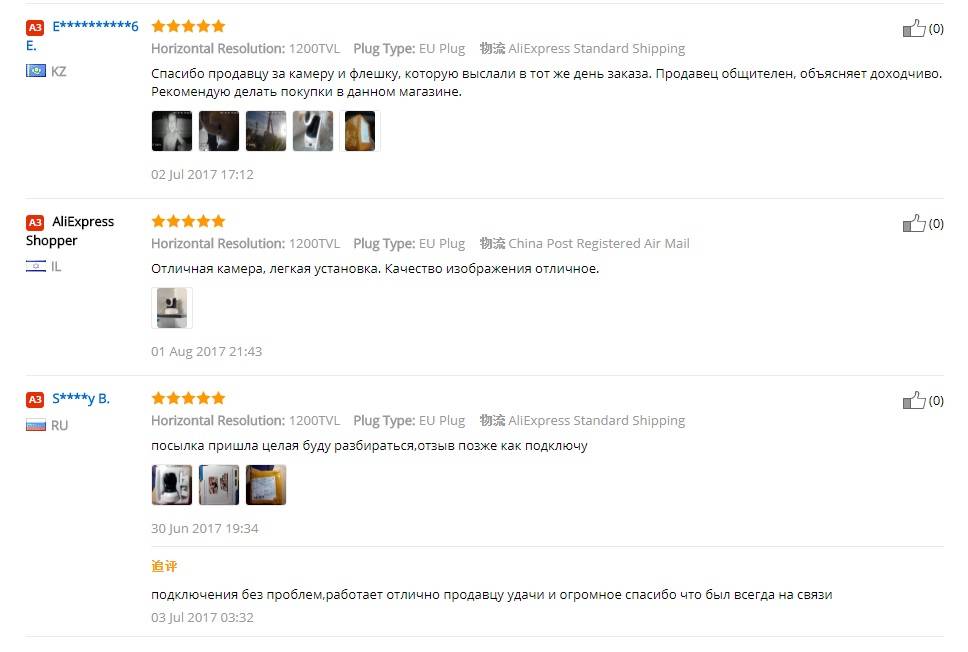Viewport: 968px width, 652px height.
Task: Open the second photo in the KZ review
Action: tap(219, 131)
